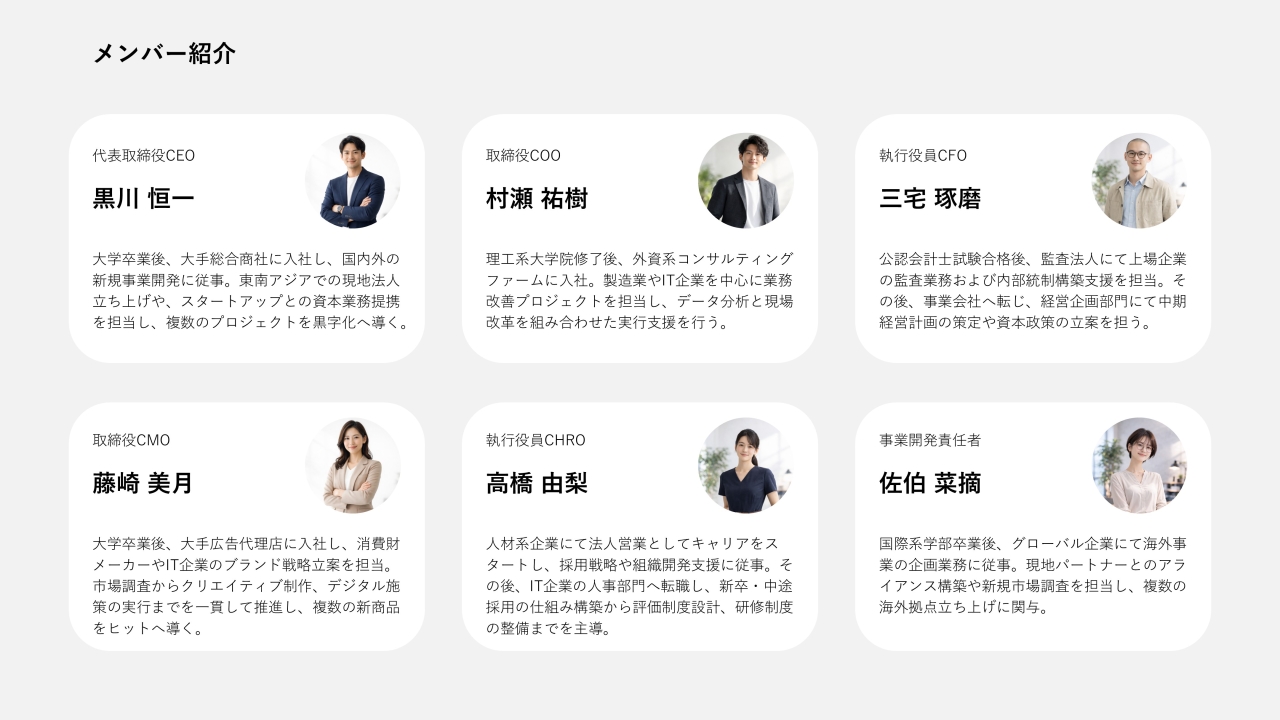Click the name 高橋 由梨
The image size is (1280, 720).
tap(537, 484)
